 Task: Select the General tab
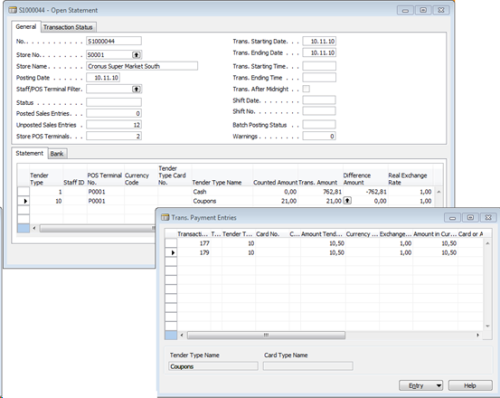[26, 27]
